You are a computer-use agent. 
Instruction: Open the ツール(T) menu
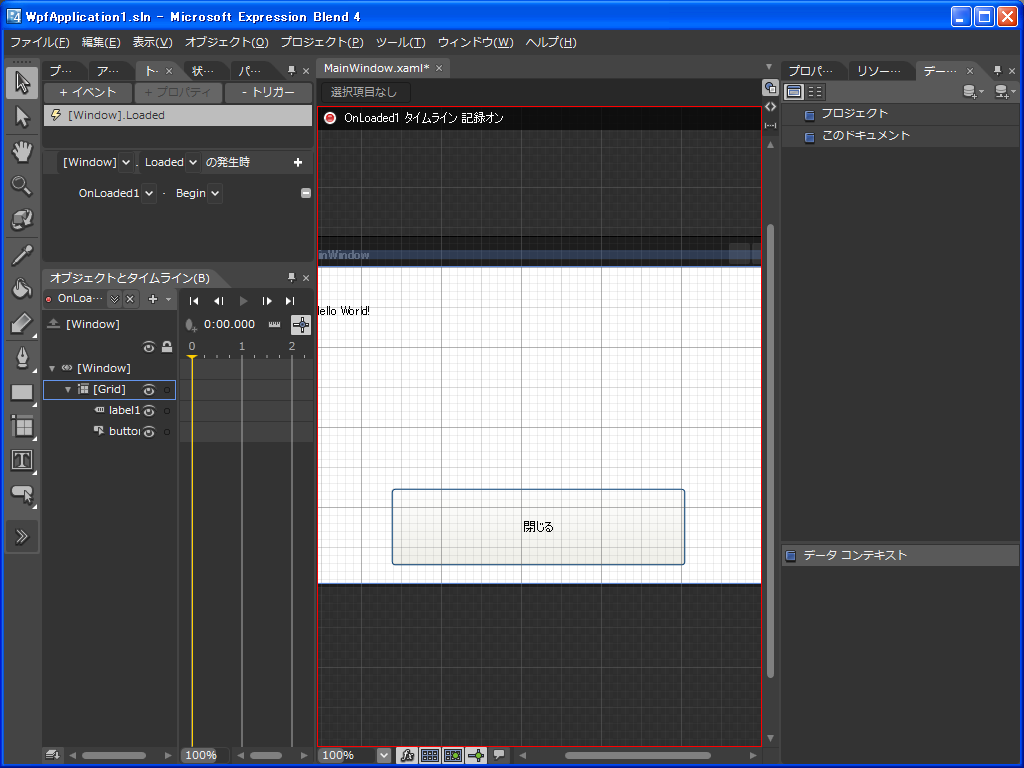click(x=400, y=42)
